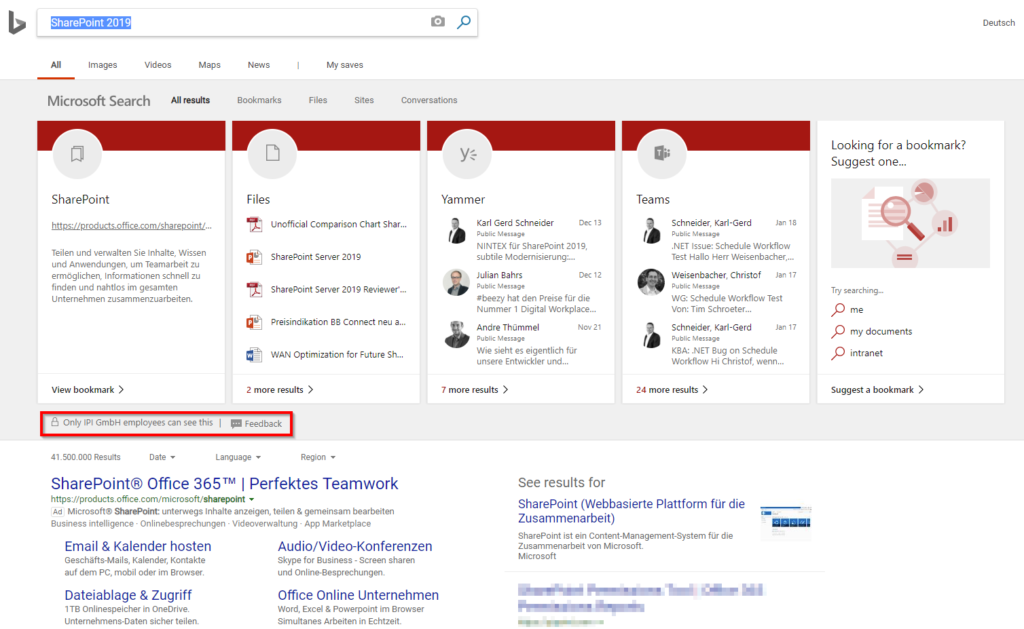Open 'NINTEX für SharePoint 2019' Yammer message

532,251
